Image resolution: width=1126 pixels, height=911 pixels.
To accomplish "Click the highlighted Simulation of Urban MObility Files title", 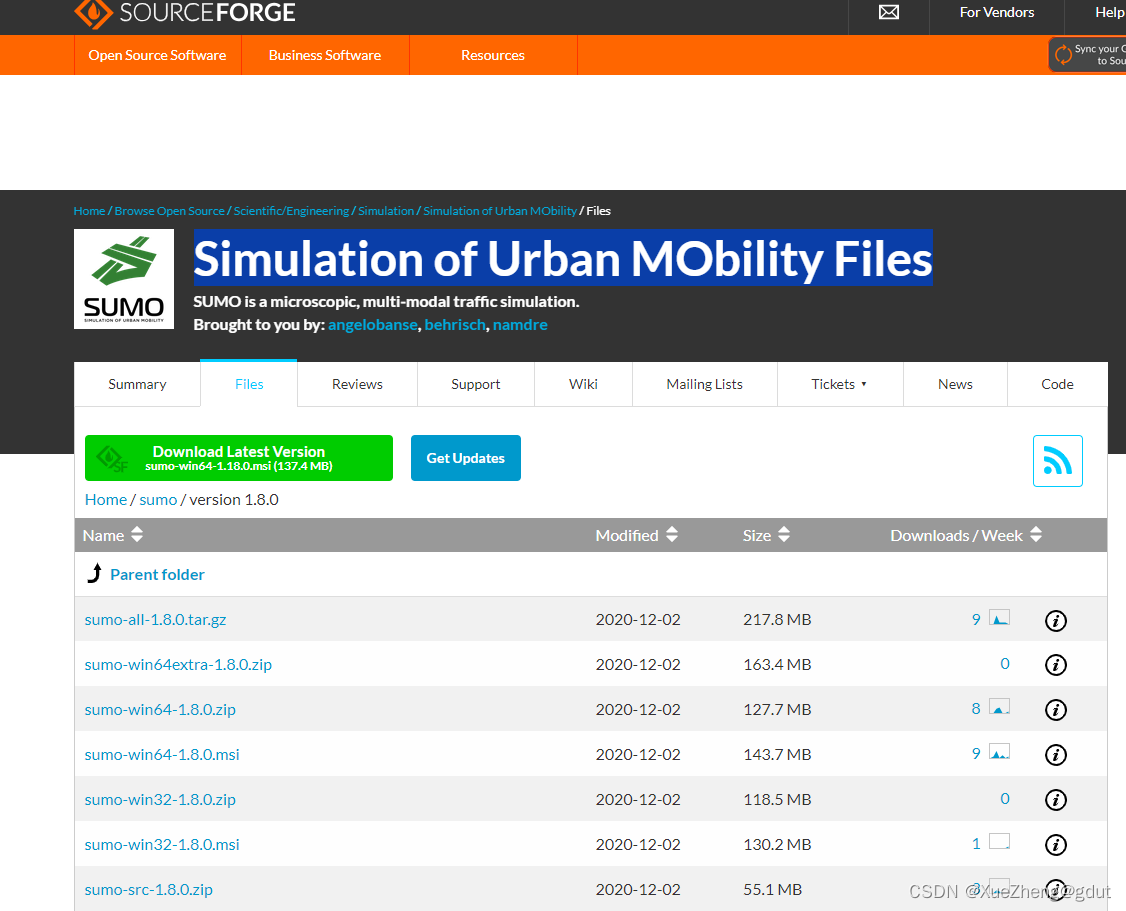I will [x=563, y=258].
